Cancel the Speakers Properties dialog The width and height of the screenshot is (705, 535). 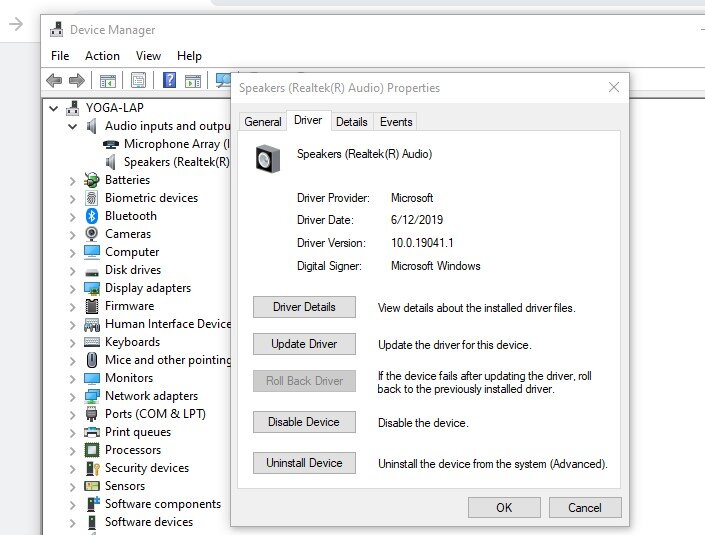click(585, 508)
